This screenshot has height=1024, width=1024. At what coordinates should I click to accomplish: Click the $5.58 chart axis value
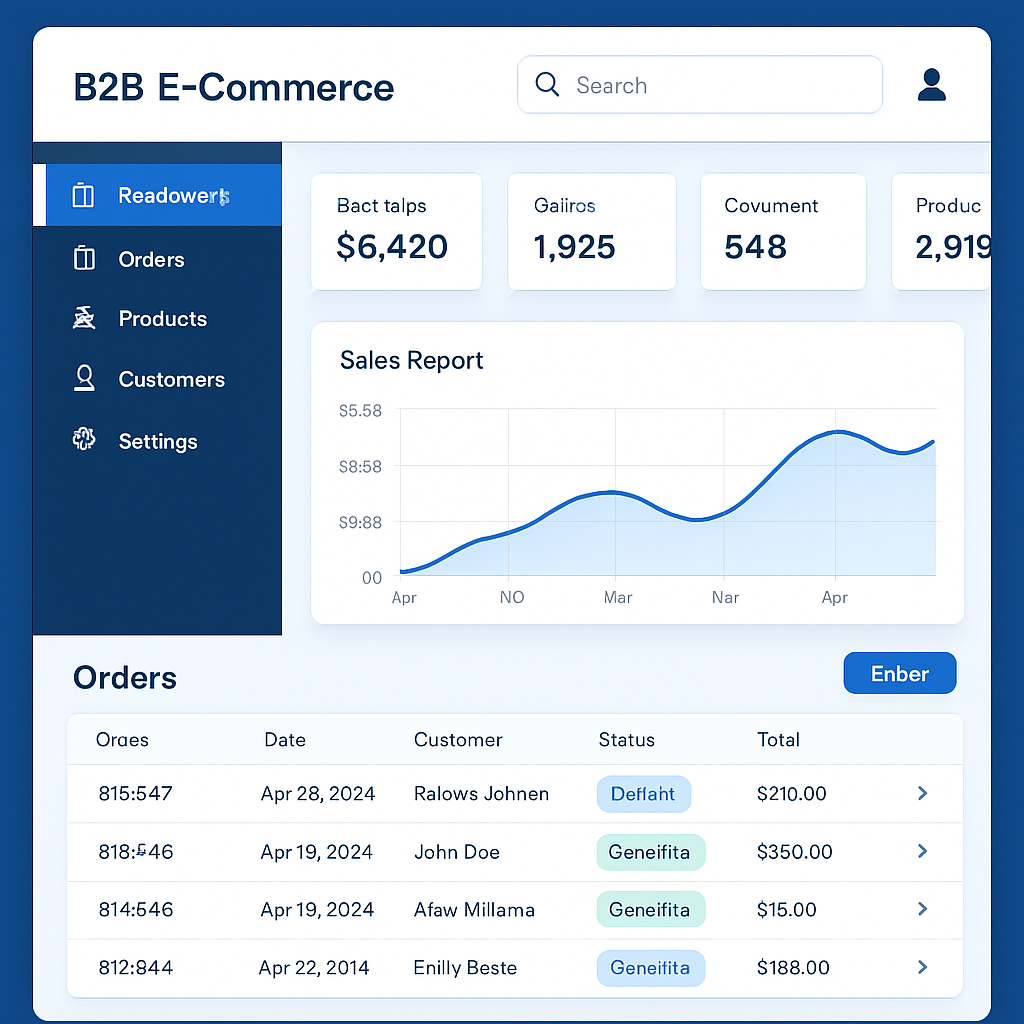[x=360, y=410]
